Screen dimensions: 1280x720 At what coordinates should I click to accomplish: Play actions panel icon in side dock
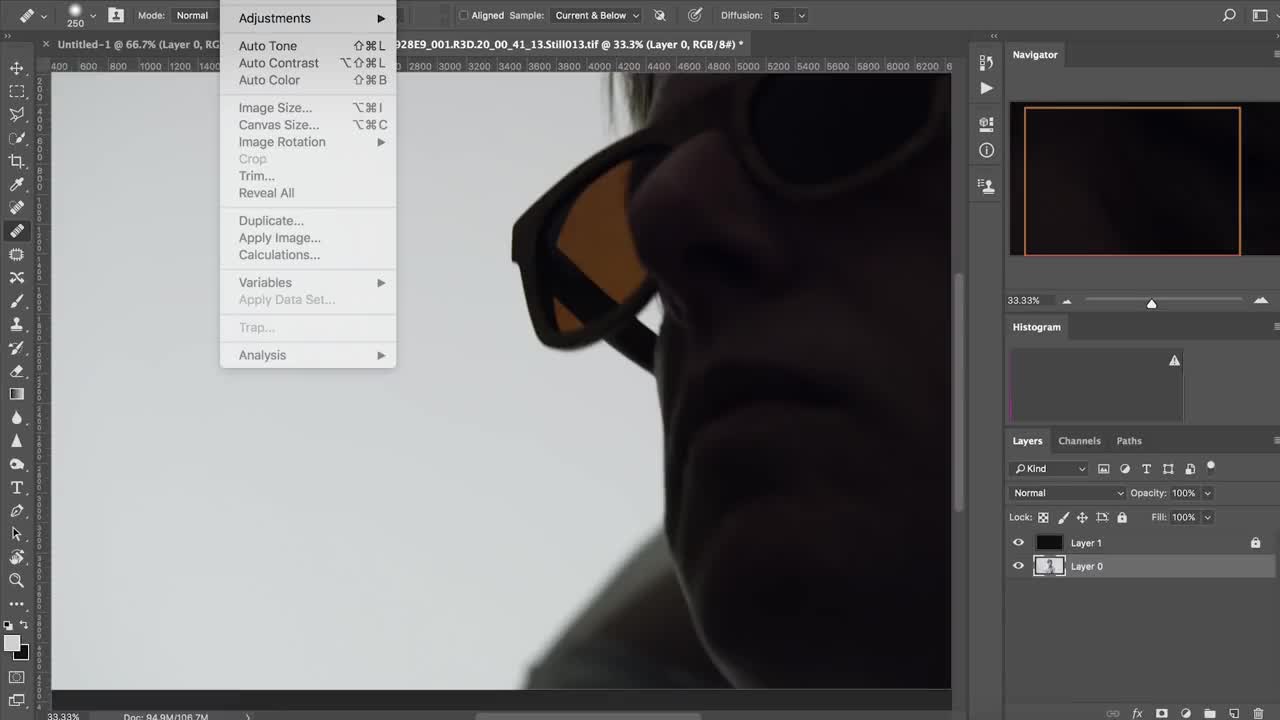tap(986, 88)
